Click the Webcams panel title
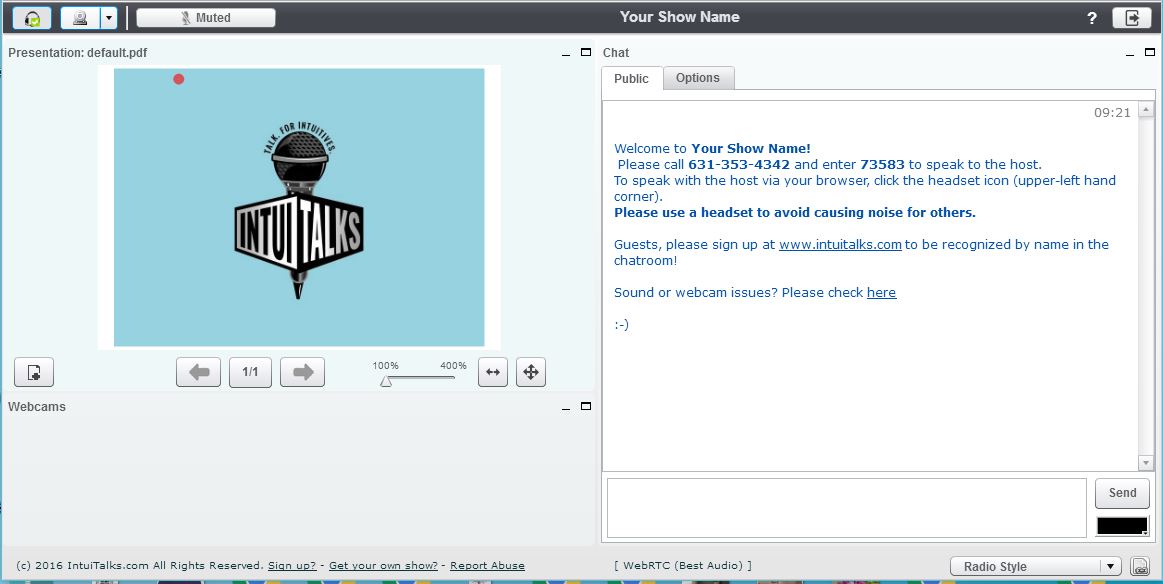The width and height of the screenshot is (1163, 584). click(x=37, y=407)
